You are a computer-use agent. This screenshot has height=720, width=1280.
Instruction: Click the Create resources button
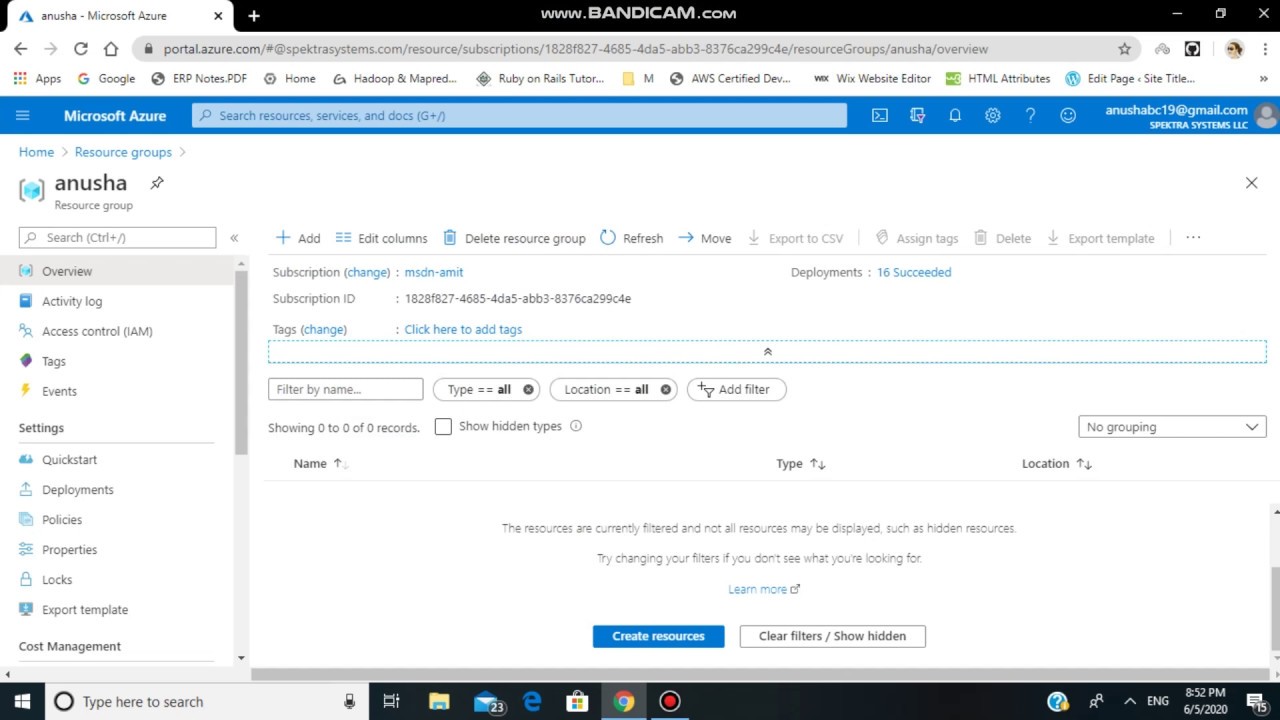(658, 636)
